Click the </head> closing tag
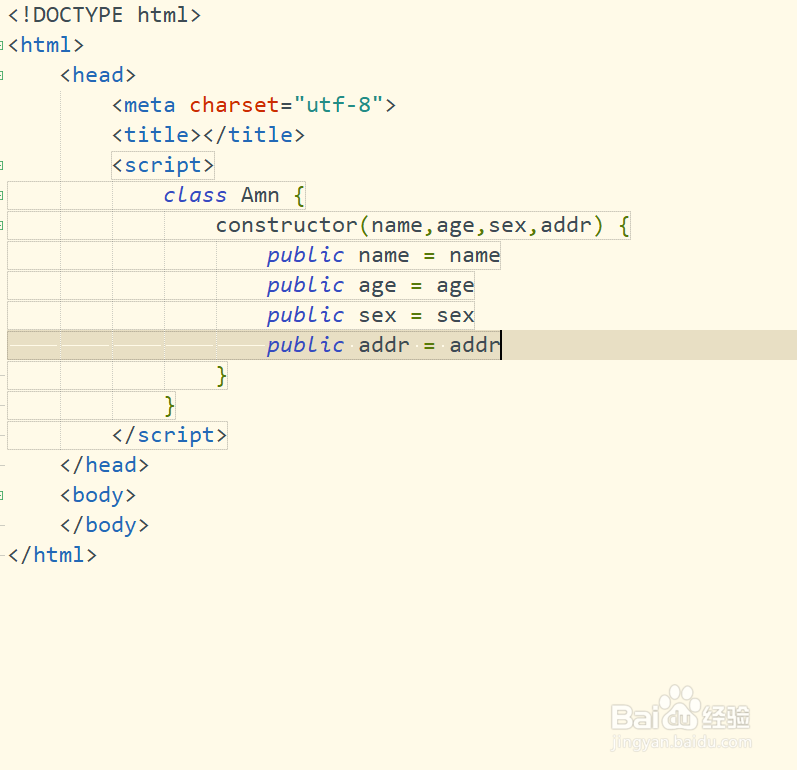The width and height of the screenshot is (797, 770). coord(105,466)
